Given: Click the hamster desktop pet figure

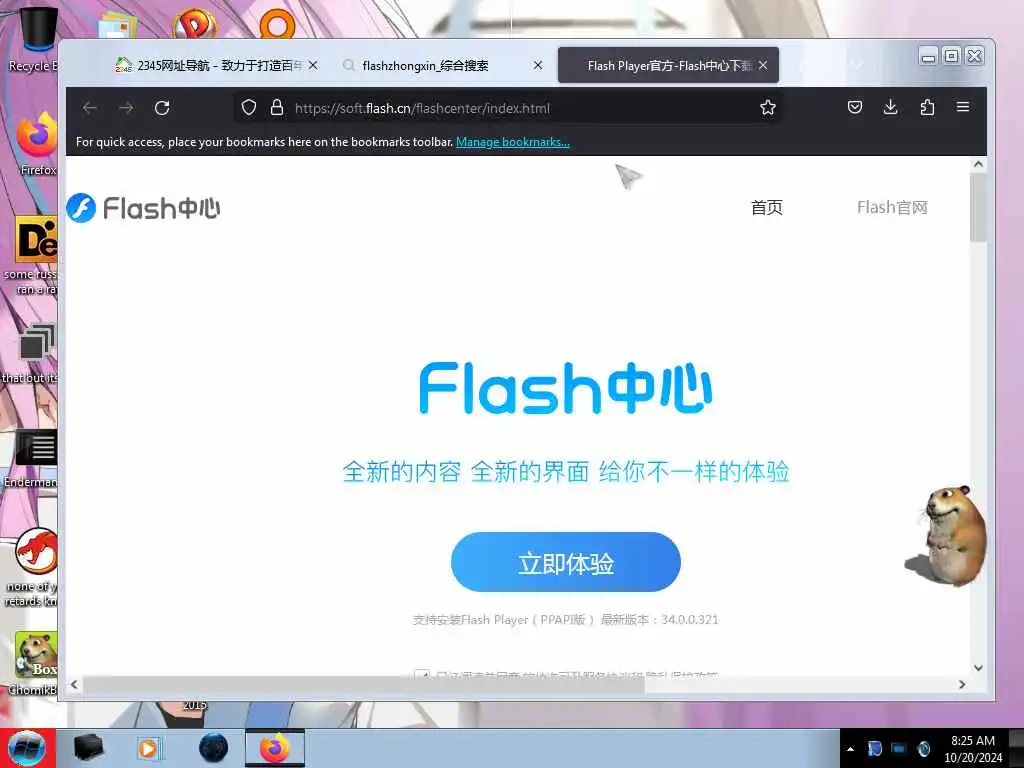Looking at the screenshot, I should (x=947, y=536).
